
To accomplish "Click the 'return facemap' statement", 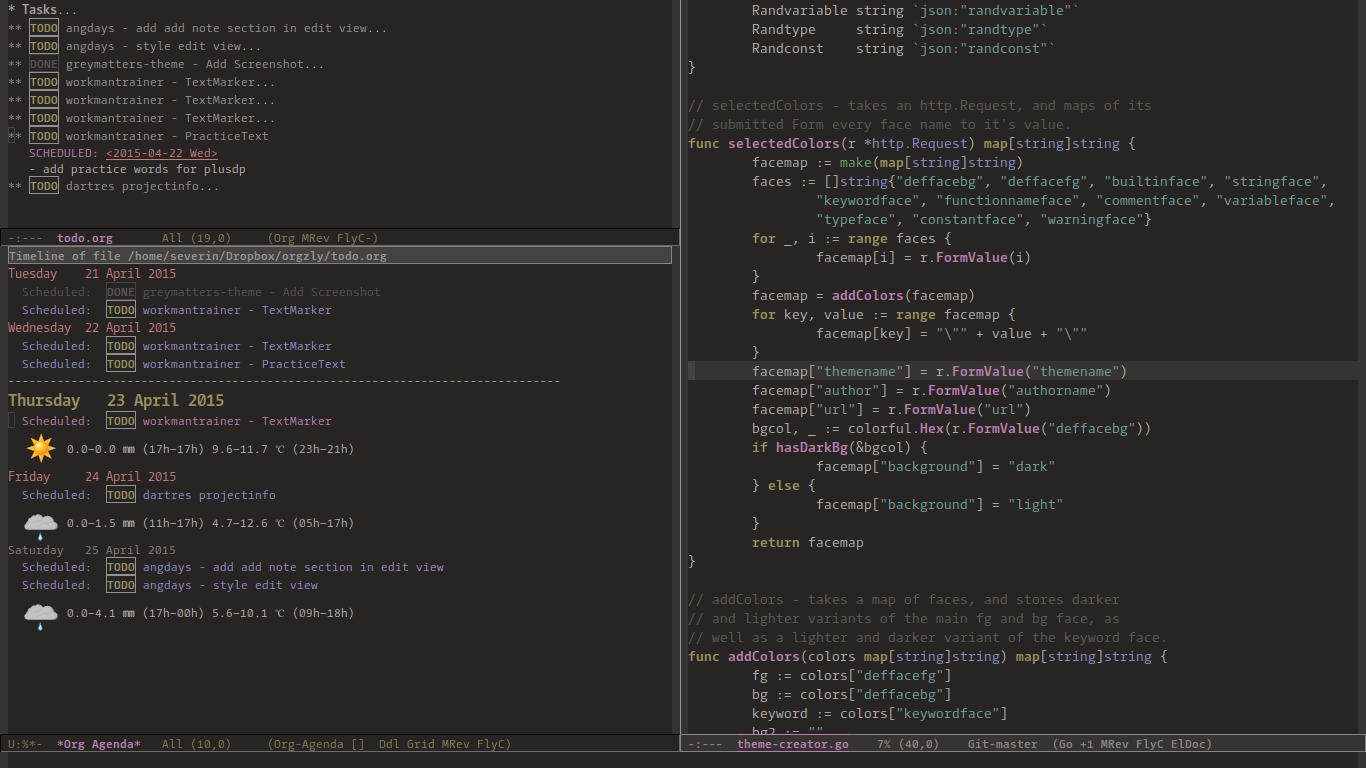I will (808, 542).
